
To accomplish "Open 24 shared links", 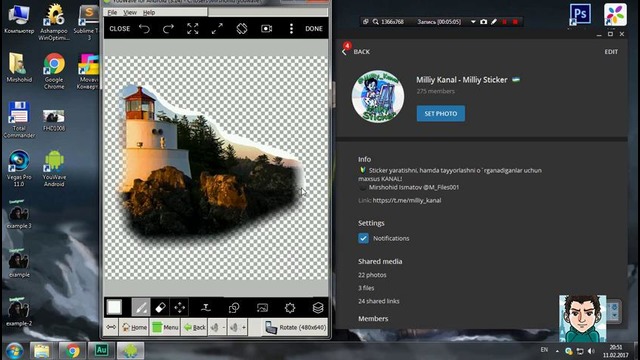I will [379, 301].
